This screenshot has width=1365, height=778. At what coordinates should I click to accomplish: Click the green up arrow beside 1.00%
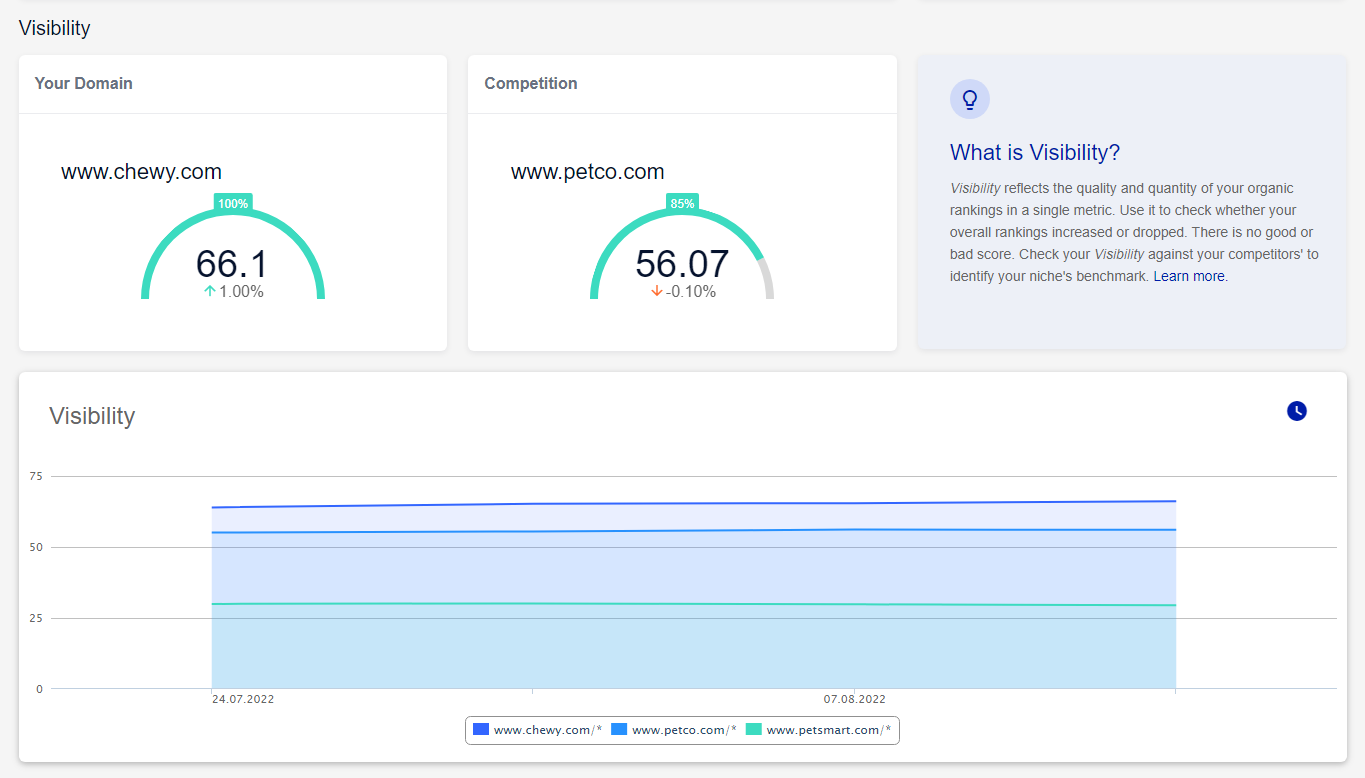point(210,291)
